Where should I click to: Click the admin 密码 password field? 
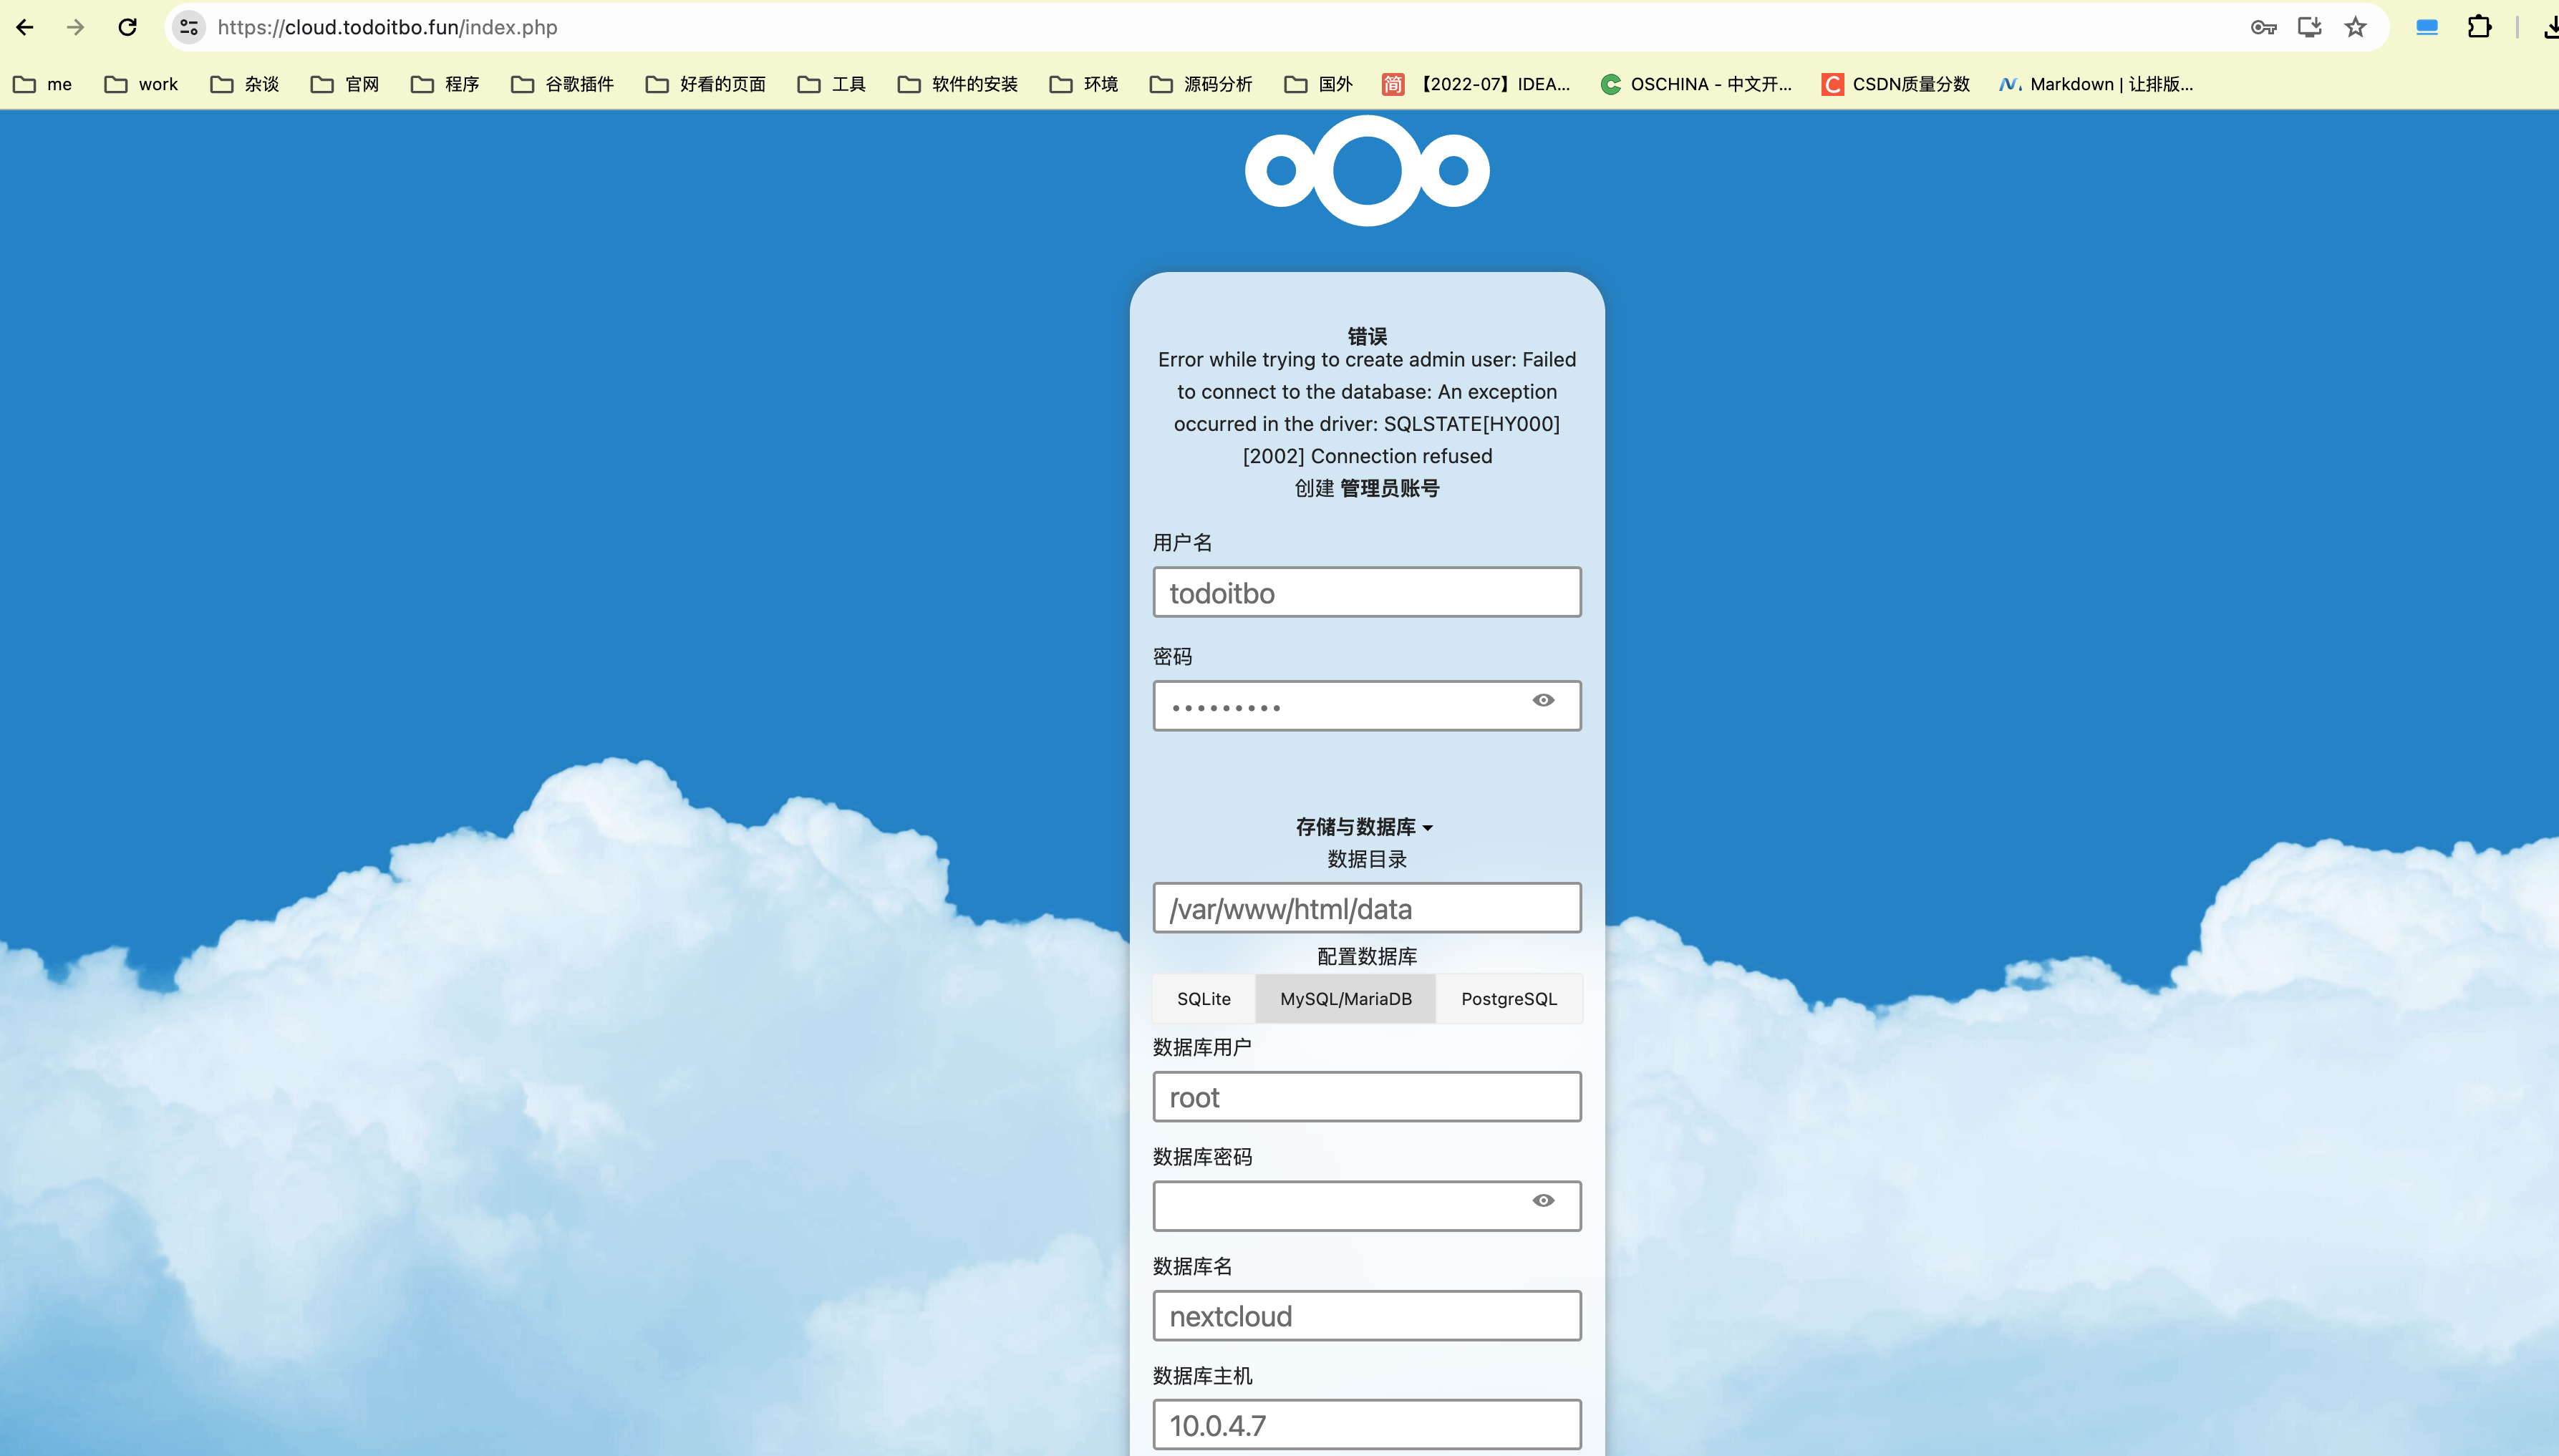click(1367, 706)
